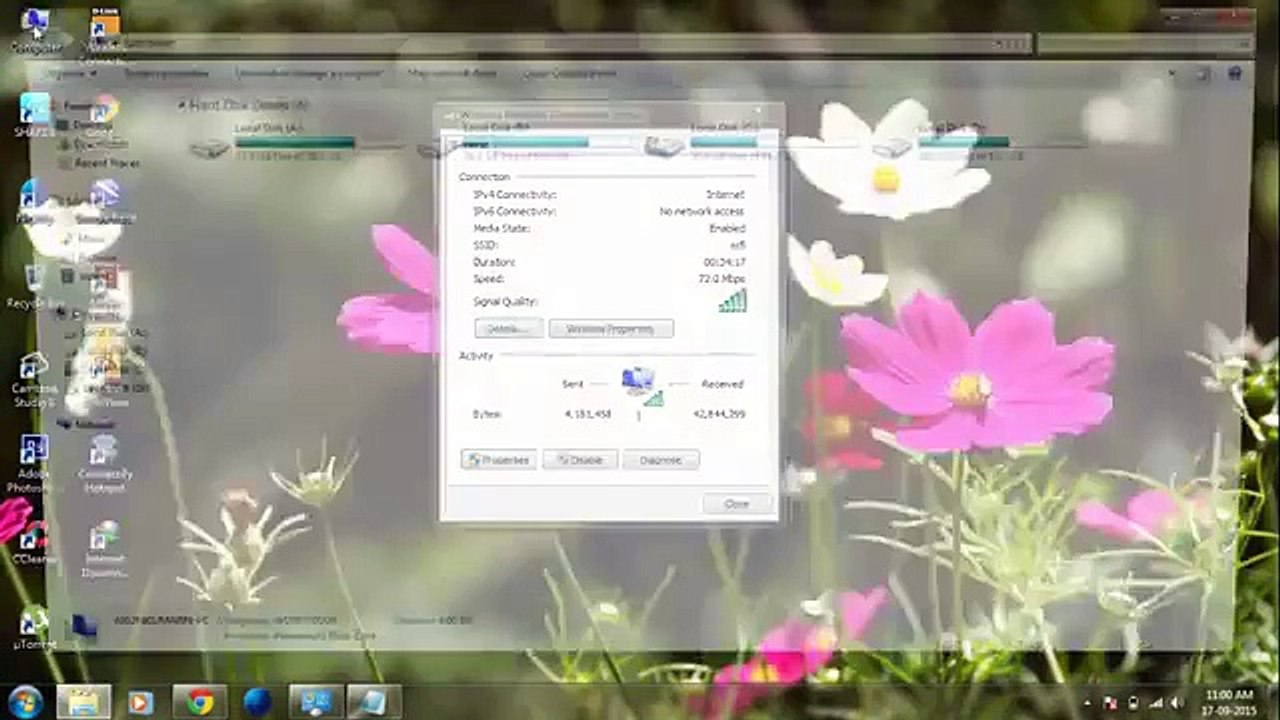The height and width of the screenshot is (720, 1280).
Task: Click the volume speaker tray icon
Action: point(1177,702)
